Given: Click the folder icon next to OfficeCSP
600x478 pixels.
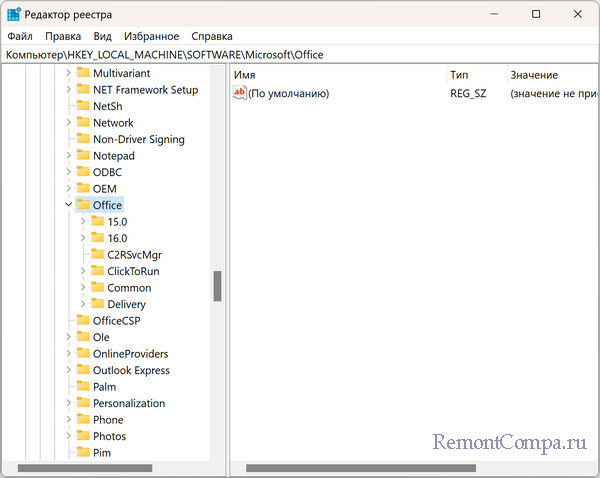Looking at the screenshot, I should point(83,320).
